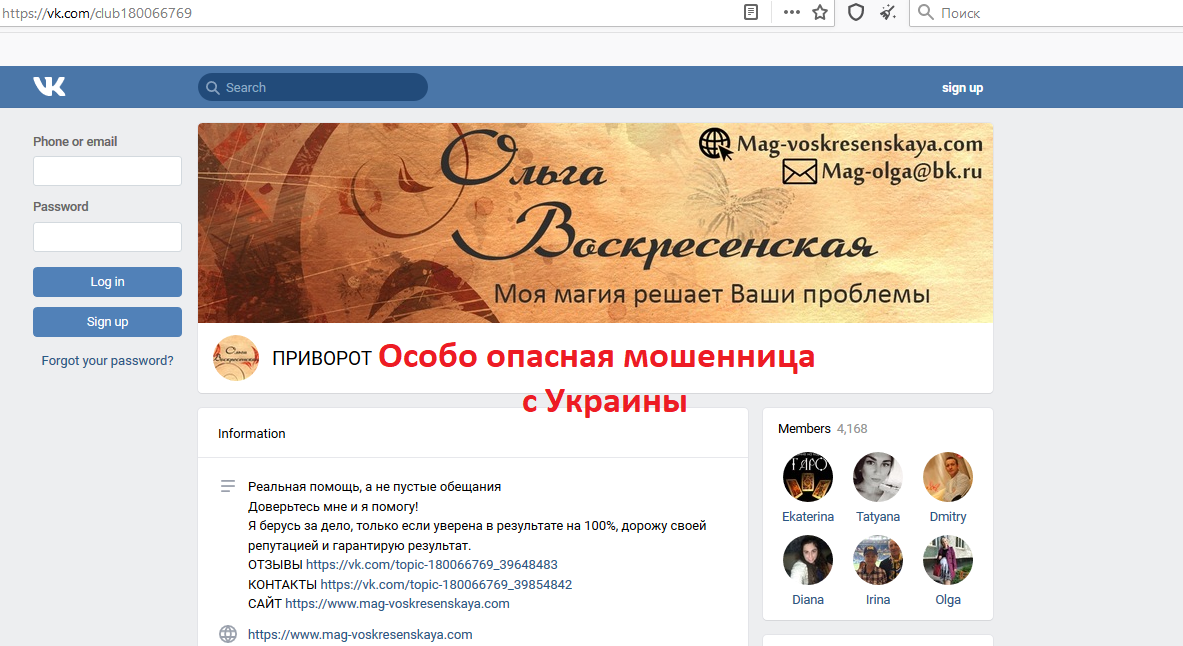Open Dmitry's member avatar
Image resolution: width=1183 pixels, height=646 pixels.
(947, 477)
